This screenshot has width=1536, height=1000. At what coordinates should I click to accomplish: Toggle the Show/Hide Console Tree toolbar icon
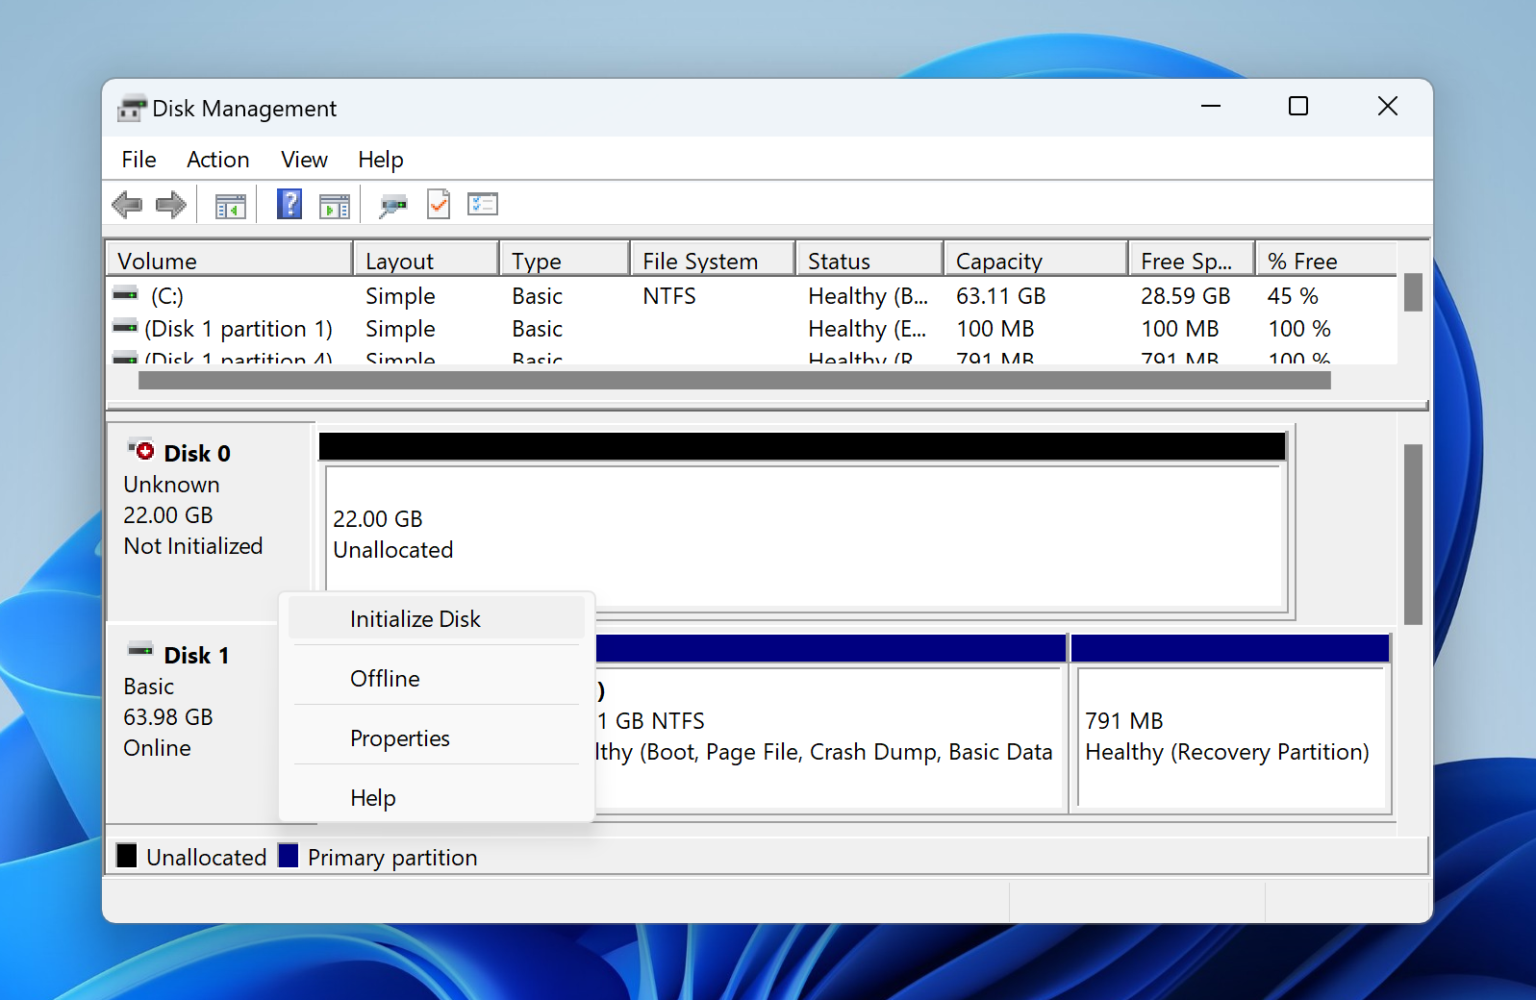[230, 204]
